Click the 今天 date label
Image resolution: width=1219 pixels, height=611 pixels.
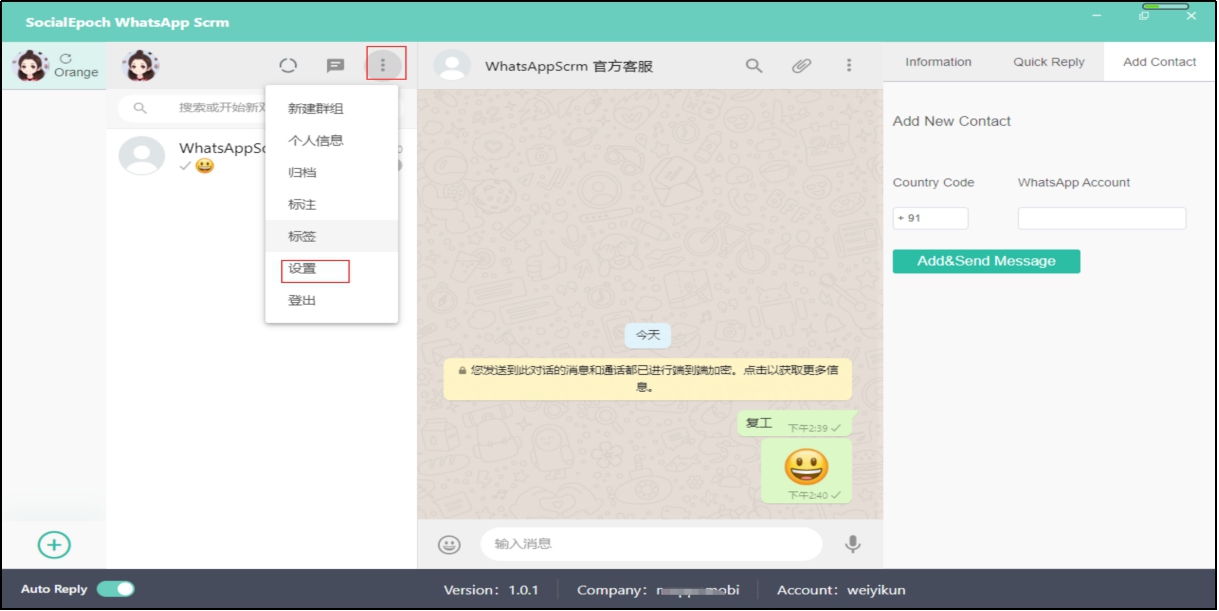click(x=648, y=335)
